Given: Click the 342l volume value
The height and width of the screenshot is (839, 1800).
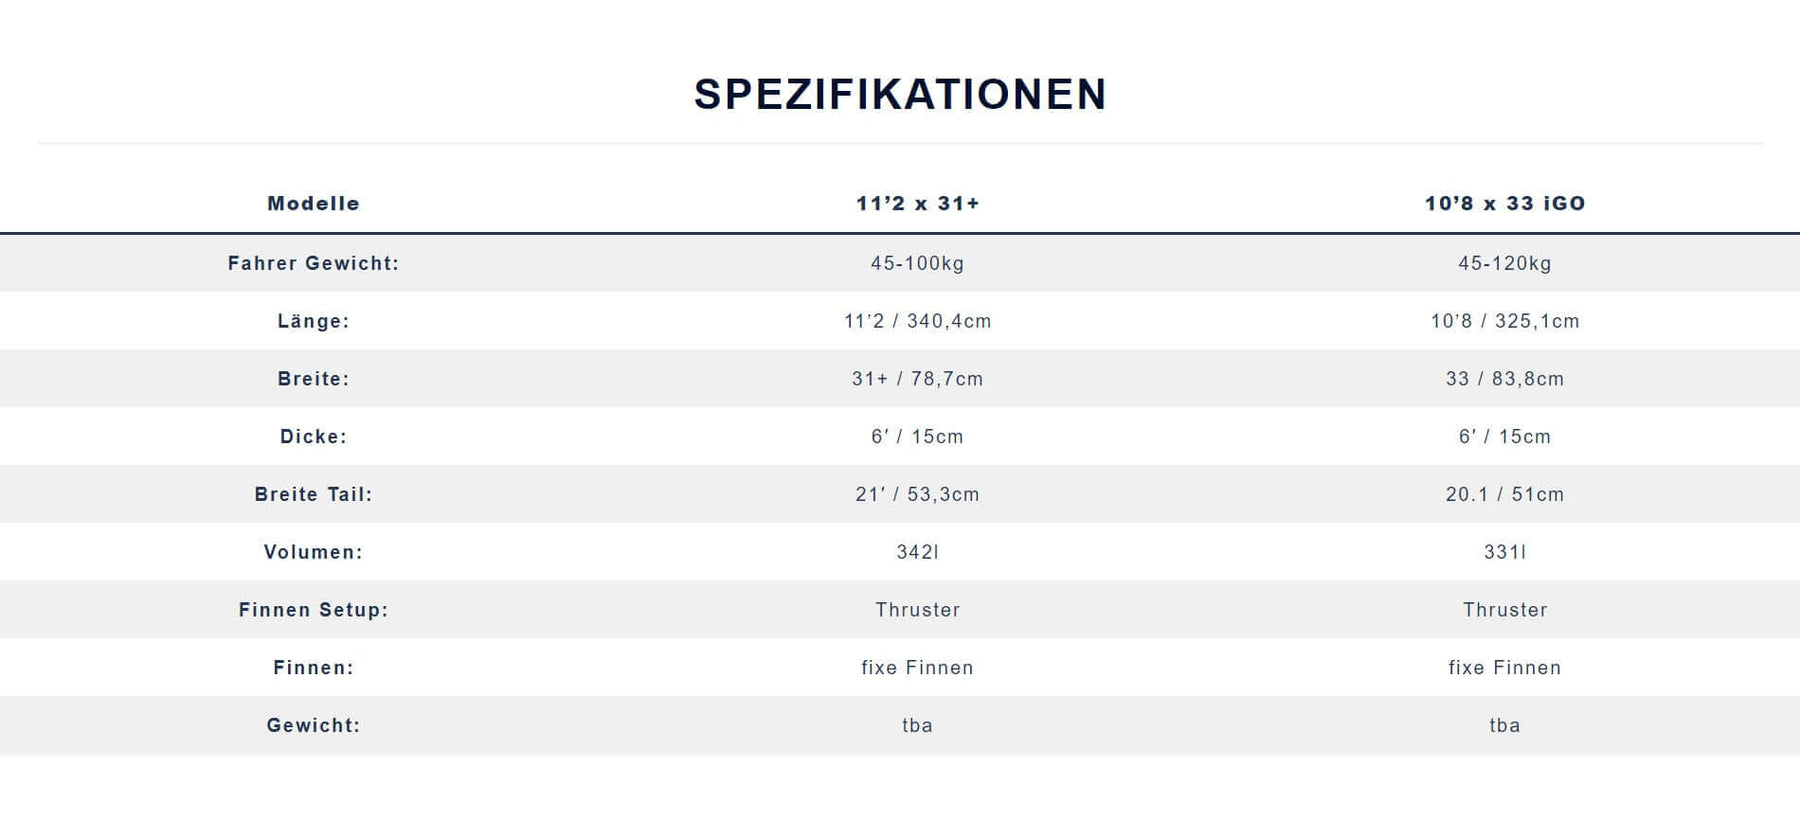Looking at the screenshot, I should [917, 552].
